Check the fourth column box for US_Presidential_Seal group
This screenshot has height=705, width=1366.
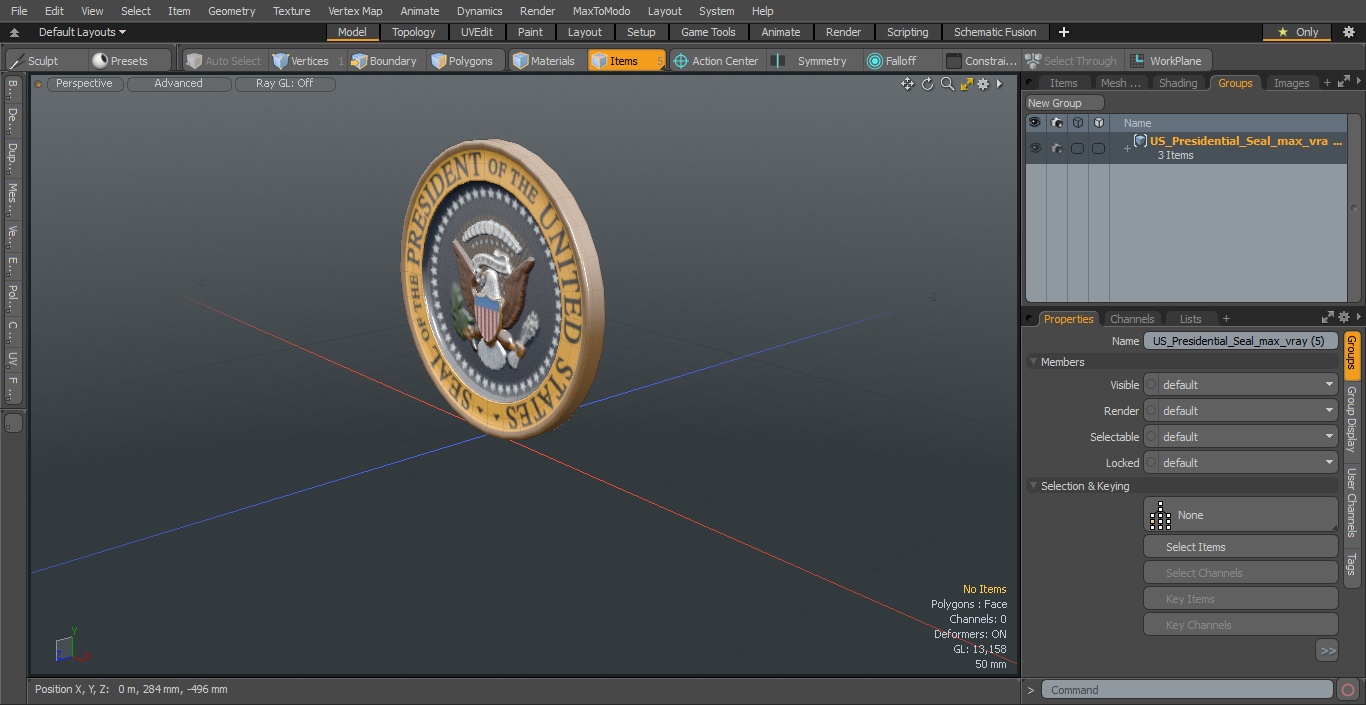(1098, 148)
